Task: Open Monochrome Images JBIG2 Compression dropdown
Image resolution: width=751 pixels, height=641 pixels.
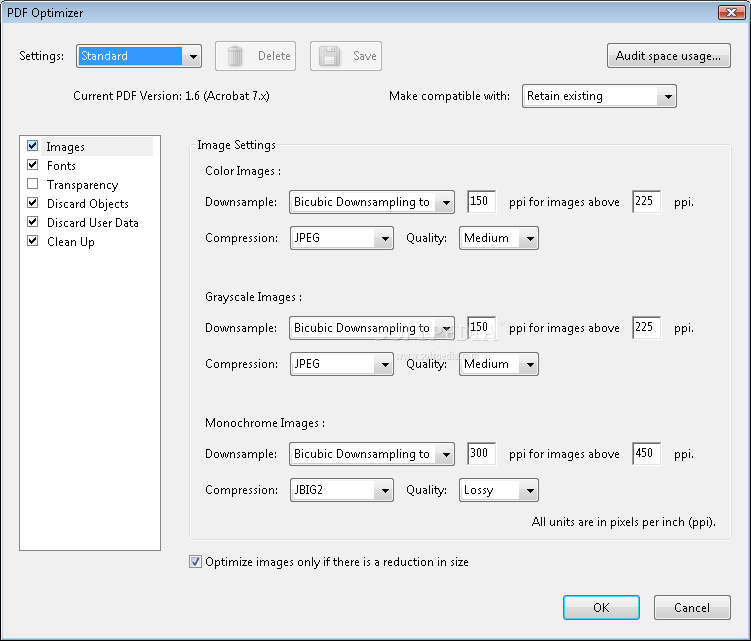Action: [341, 490]
